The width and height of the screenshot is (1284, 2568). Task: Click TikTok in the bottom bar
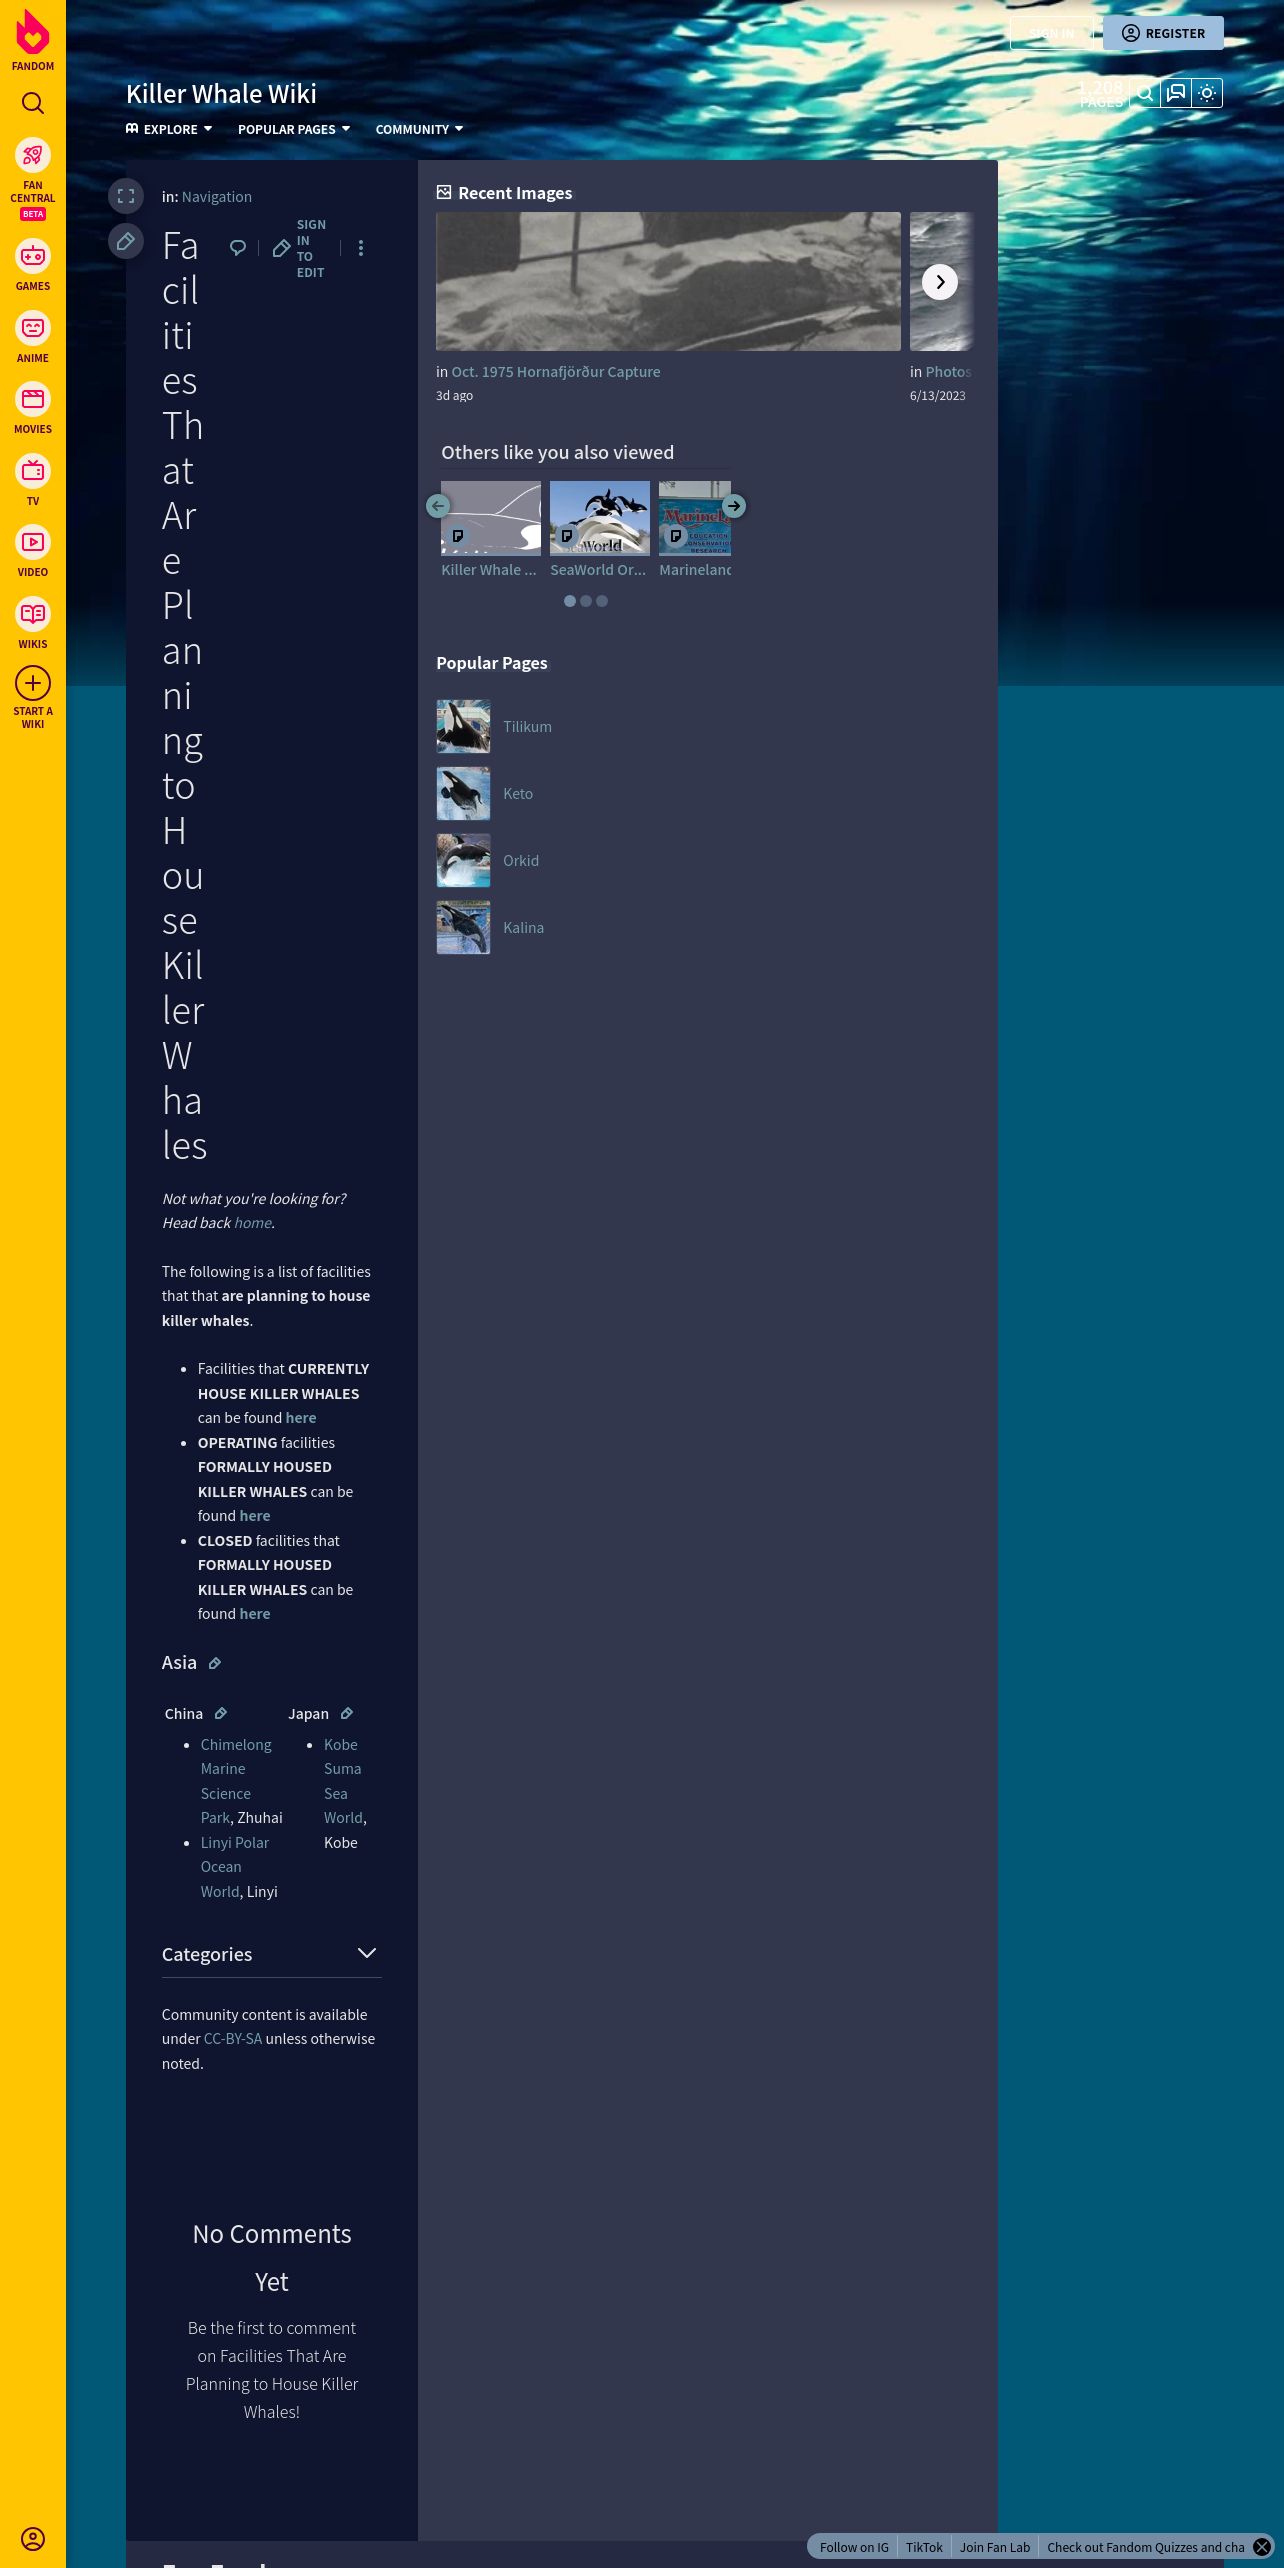coord(924,2547)
